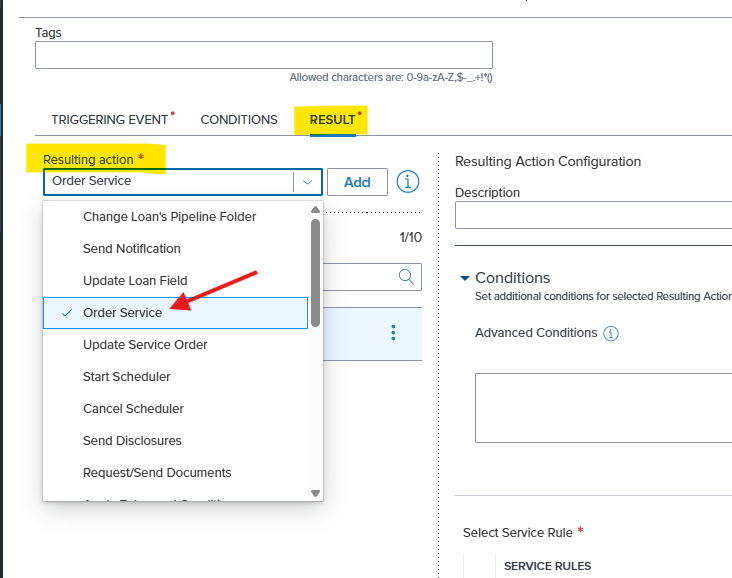Select the checked Order Service option
Image resolution: width=732 pixels, height=578 pixels.
176,313
